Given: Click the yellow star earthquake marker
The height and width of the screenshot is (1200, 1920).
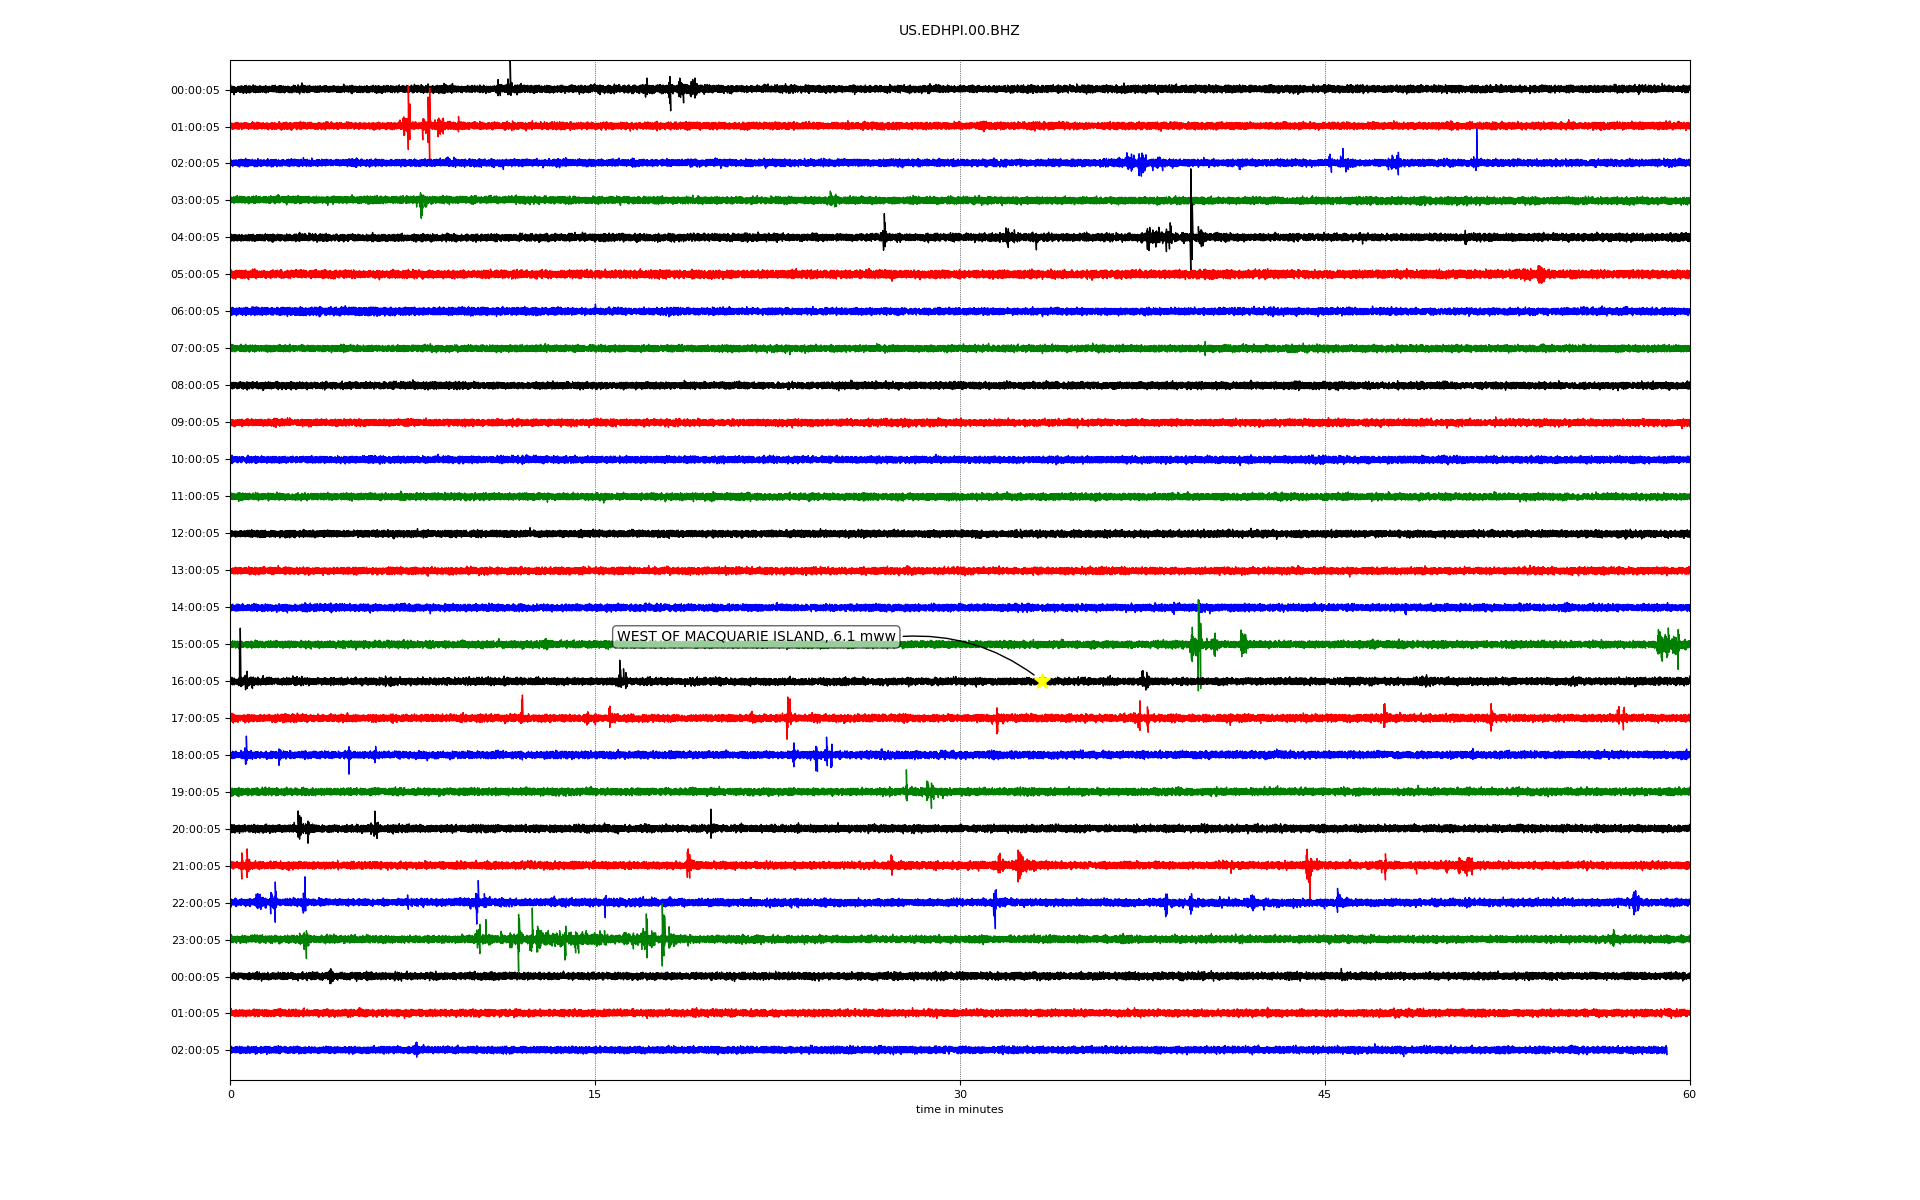Looking at the screenshot, I should pyautogui.click(x=1042, y=681).
